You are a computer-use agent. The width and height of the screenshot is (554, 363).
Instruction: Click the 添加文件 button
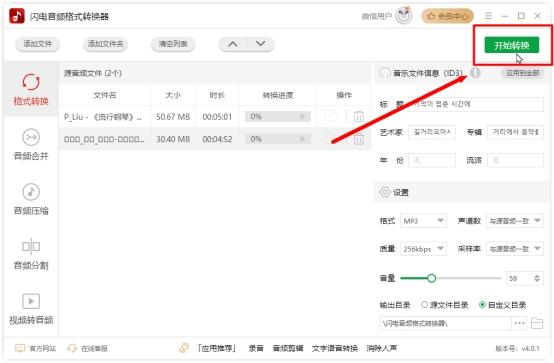pyautogui.click(x=37, y=44)
